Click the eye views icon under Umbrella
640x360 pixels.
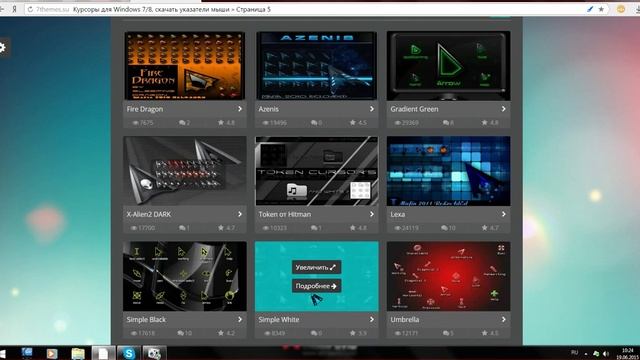pyautogui.click(x=397, y=333)
